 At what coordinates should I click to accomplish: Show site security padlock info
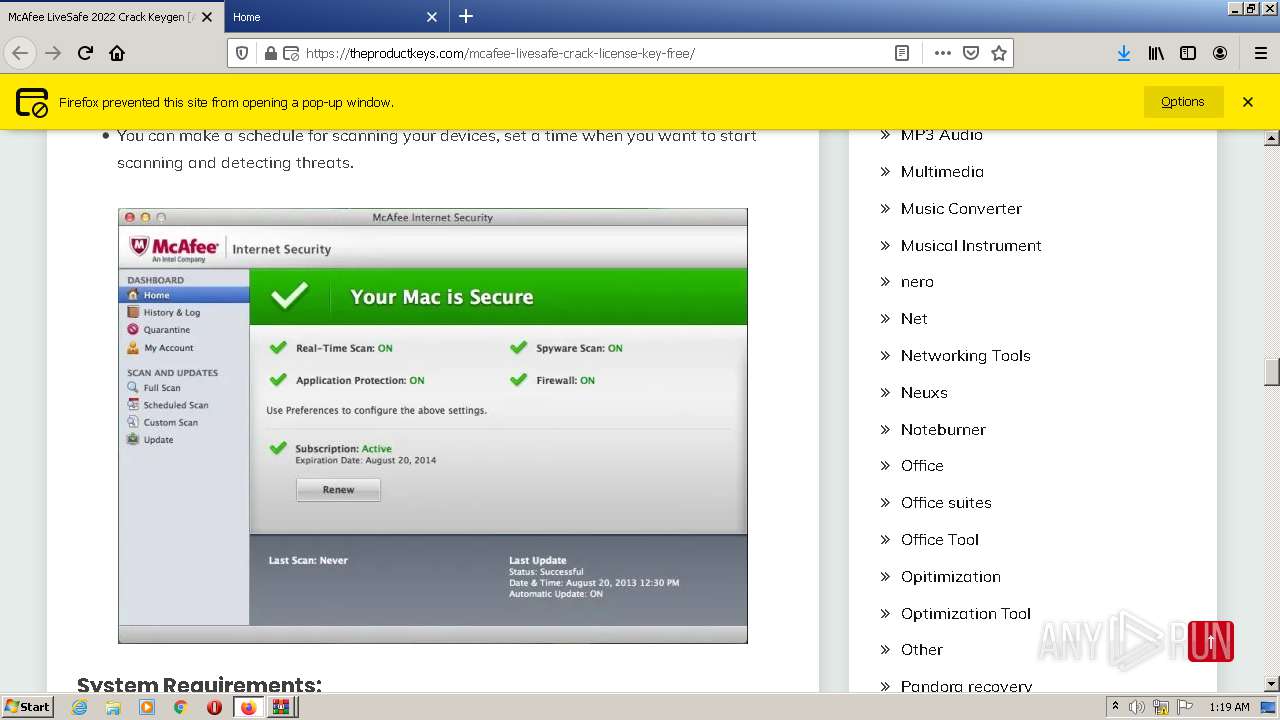point(270,53)
